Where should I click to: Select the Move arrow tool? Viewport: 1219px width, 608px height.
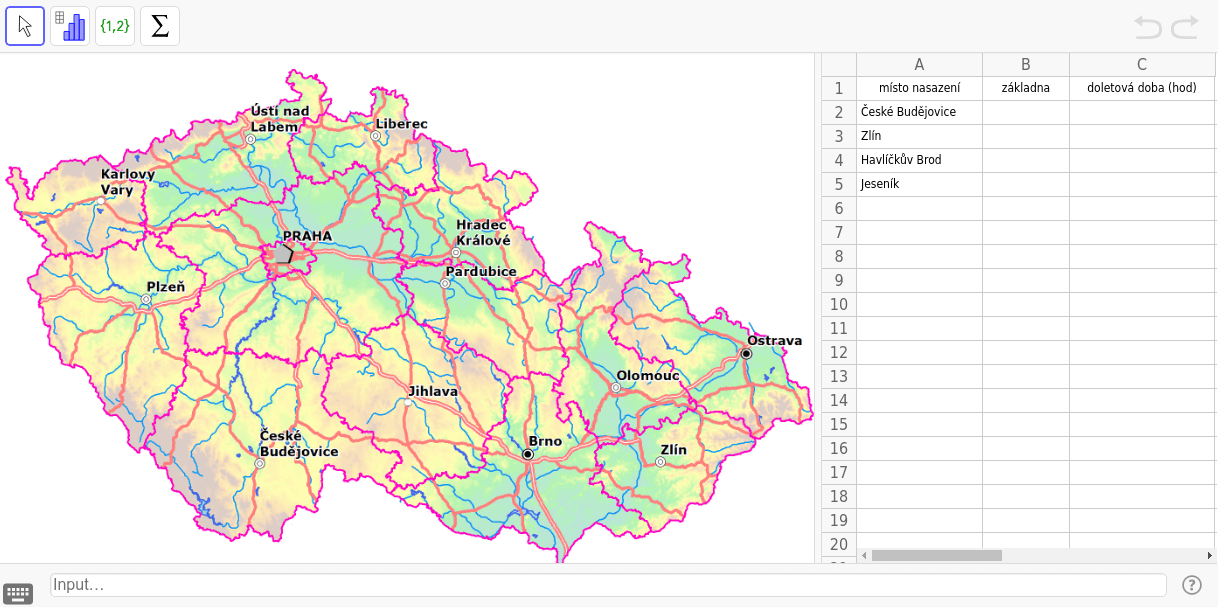[25, 26]
